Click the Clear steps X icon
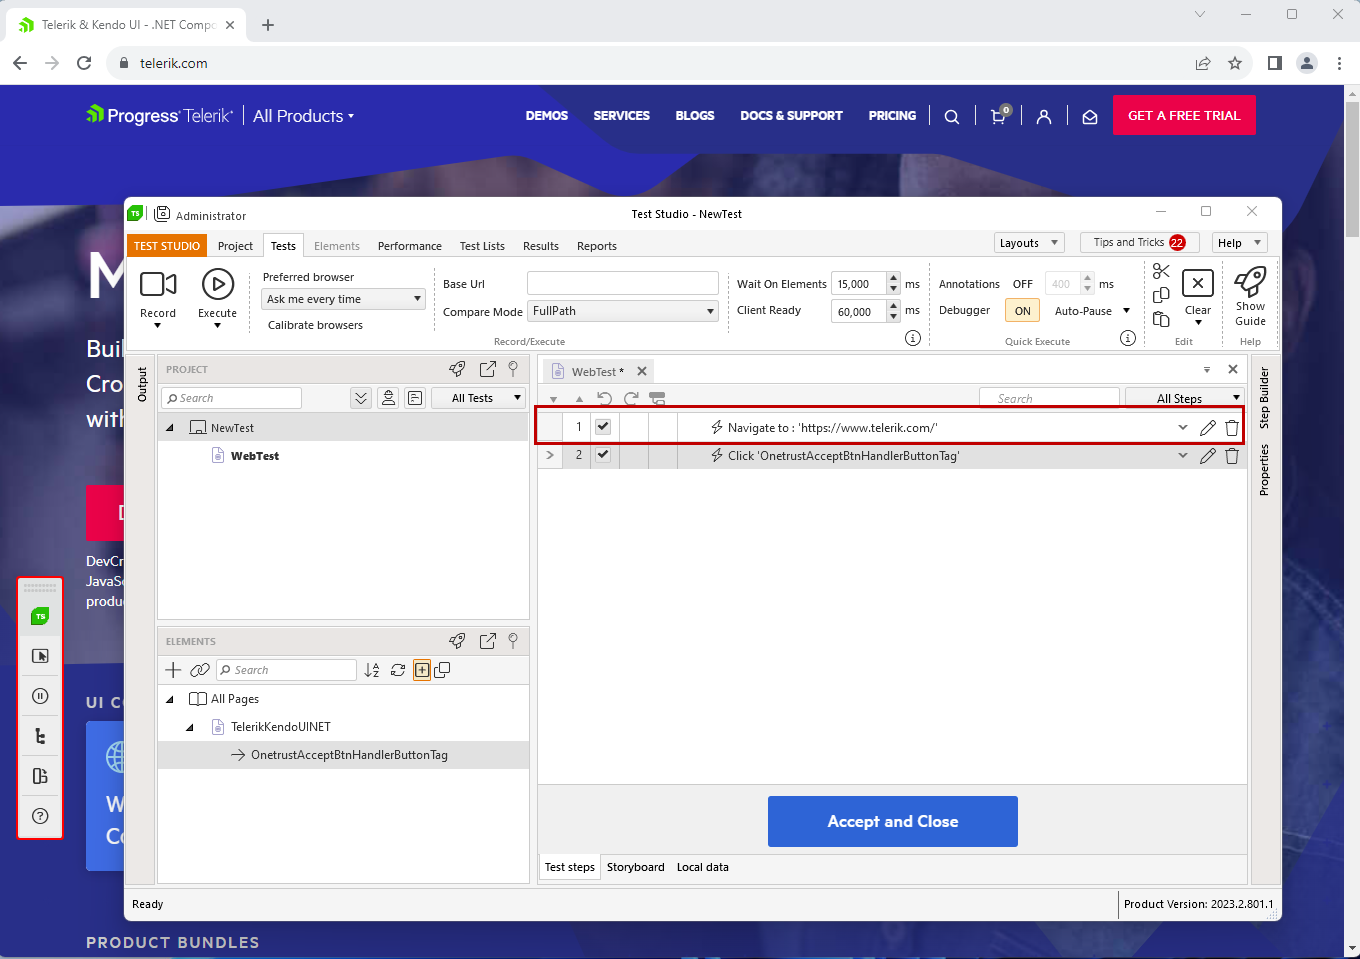This screenshot has height=959, width=1360. (x=1198, y=283)
